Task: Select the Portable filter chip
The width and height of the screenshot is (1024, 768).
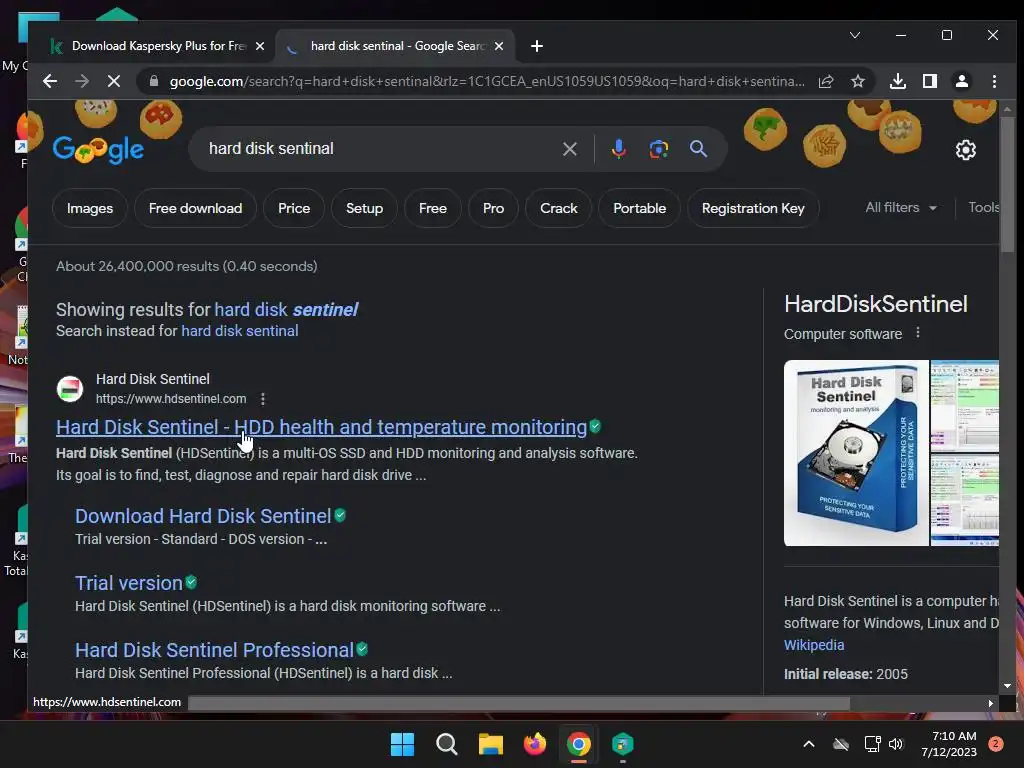Action: coord(639,208)
